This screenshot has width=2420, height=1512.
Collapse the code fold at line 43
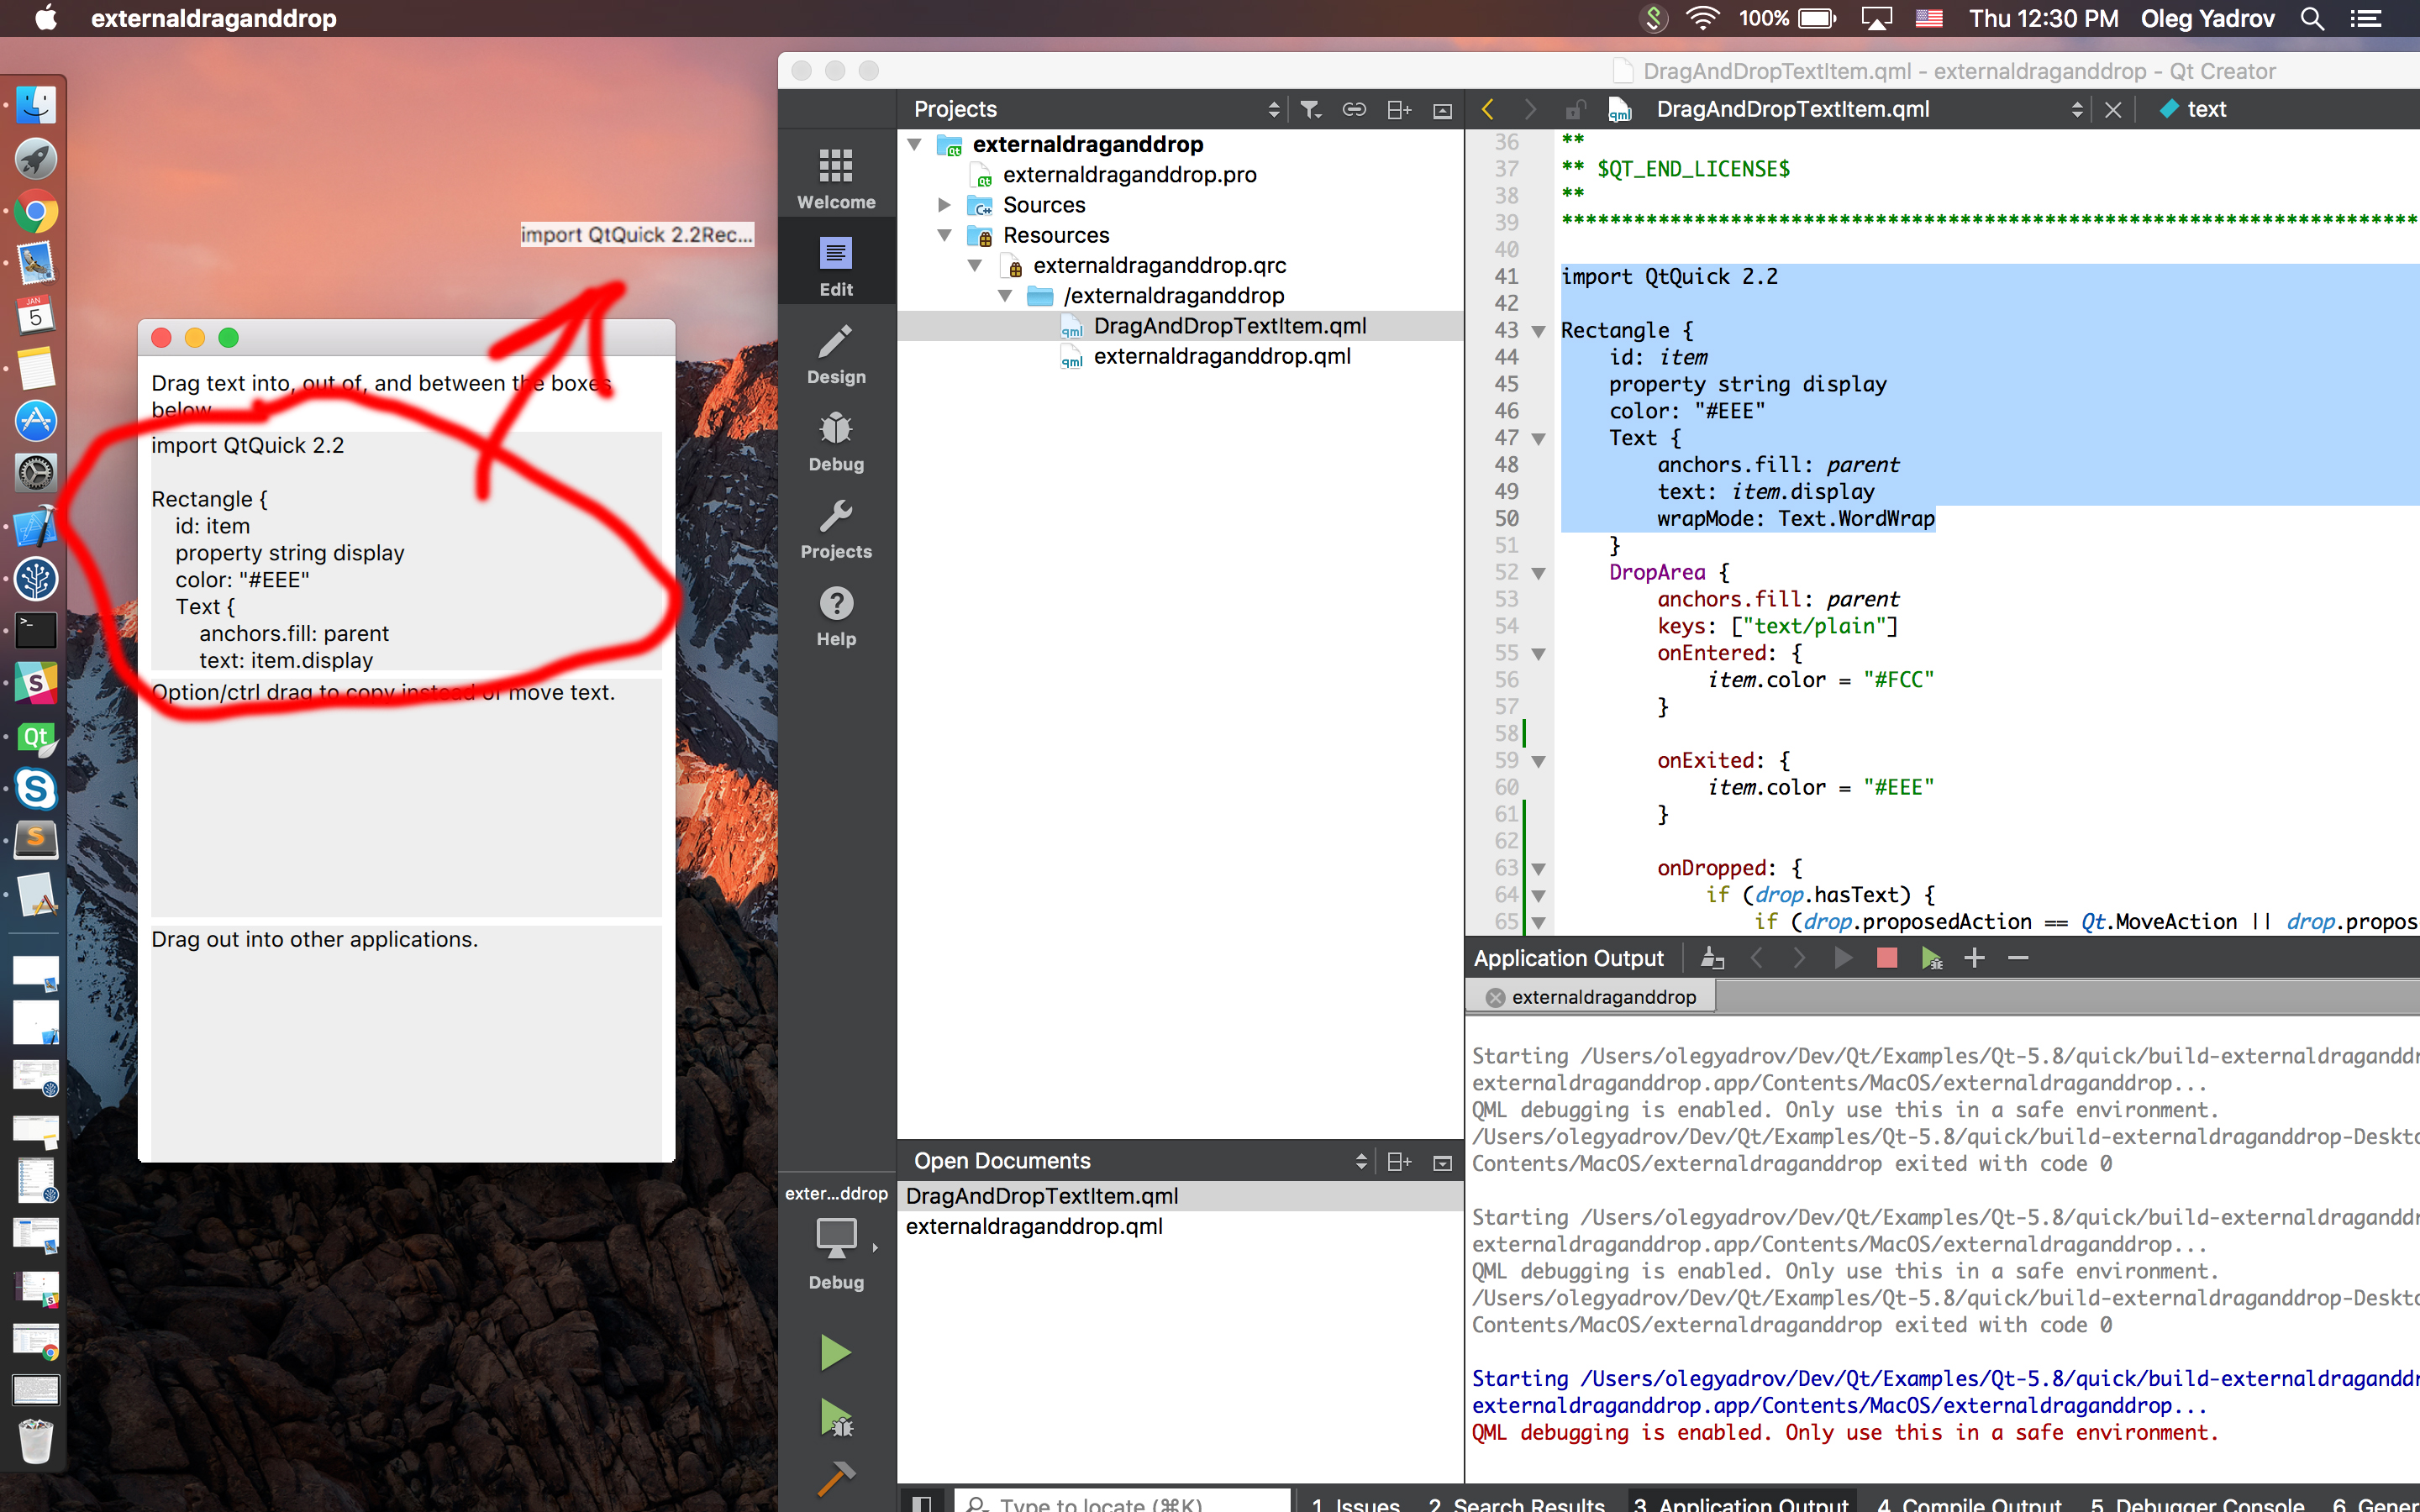click(1539, 331)
